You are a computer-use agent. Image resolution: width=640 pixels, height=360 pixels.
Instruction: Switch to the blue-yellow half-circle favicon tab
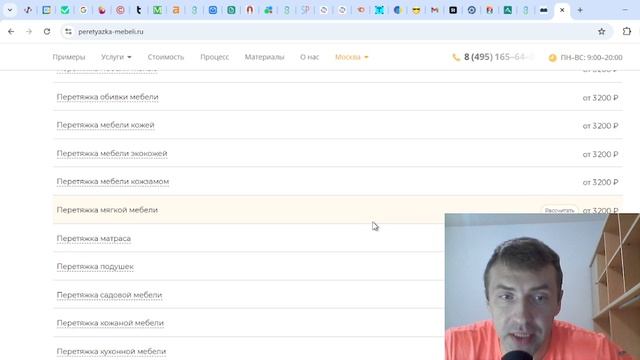pos(398,10)
